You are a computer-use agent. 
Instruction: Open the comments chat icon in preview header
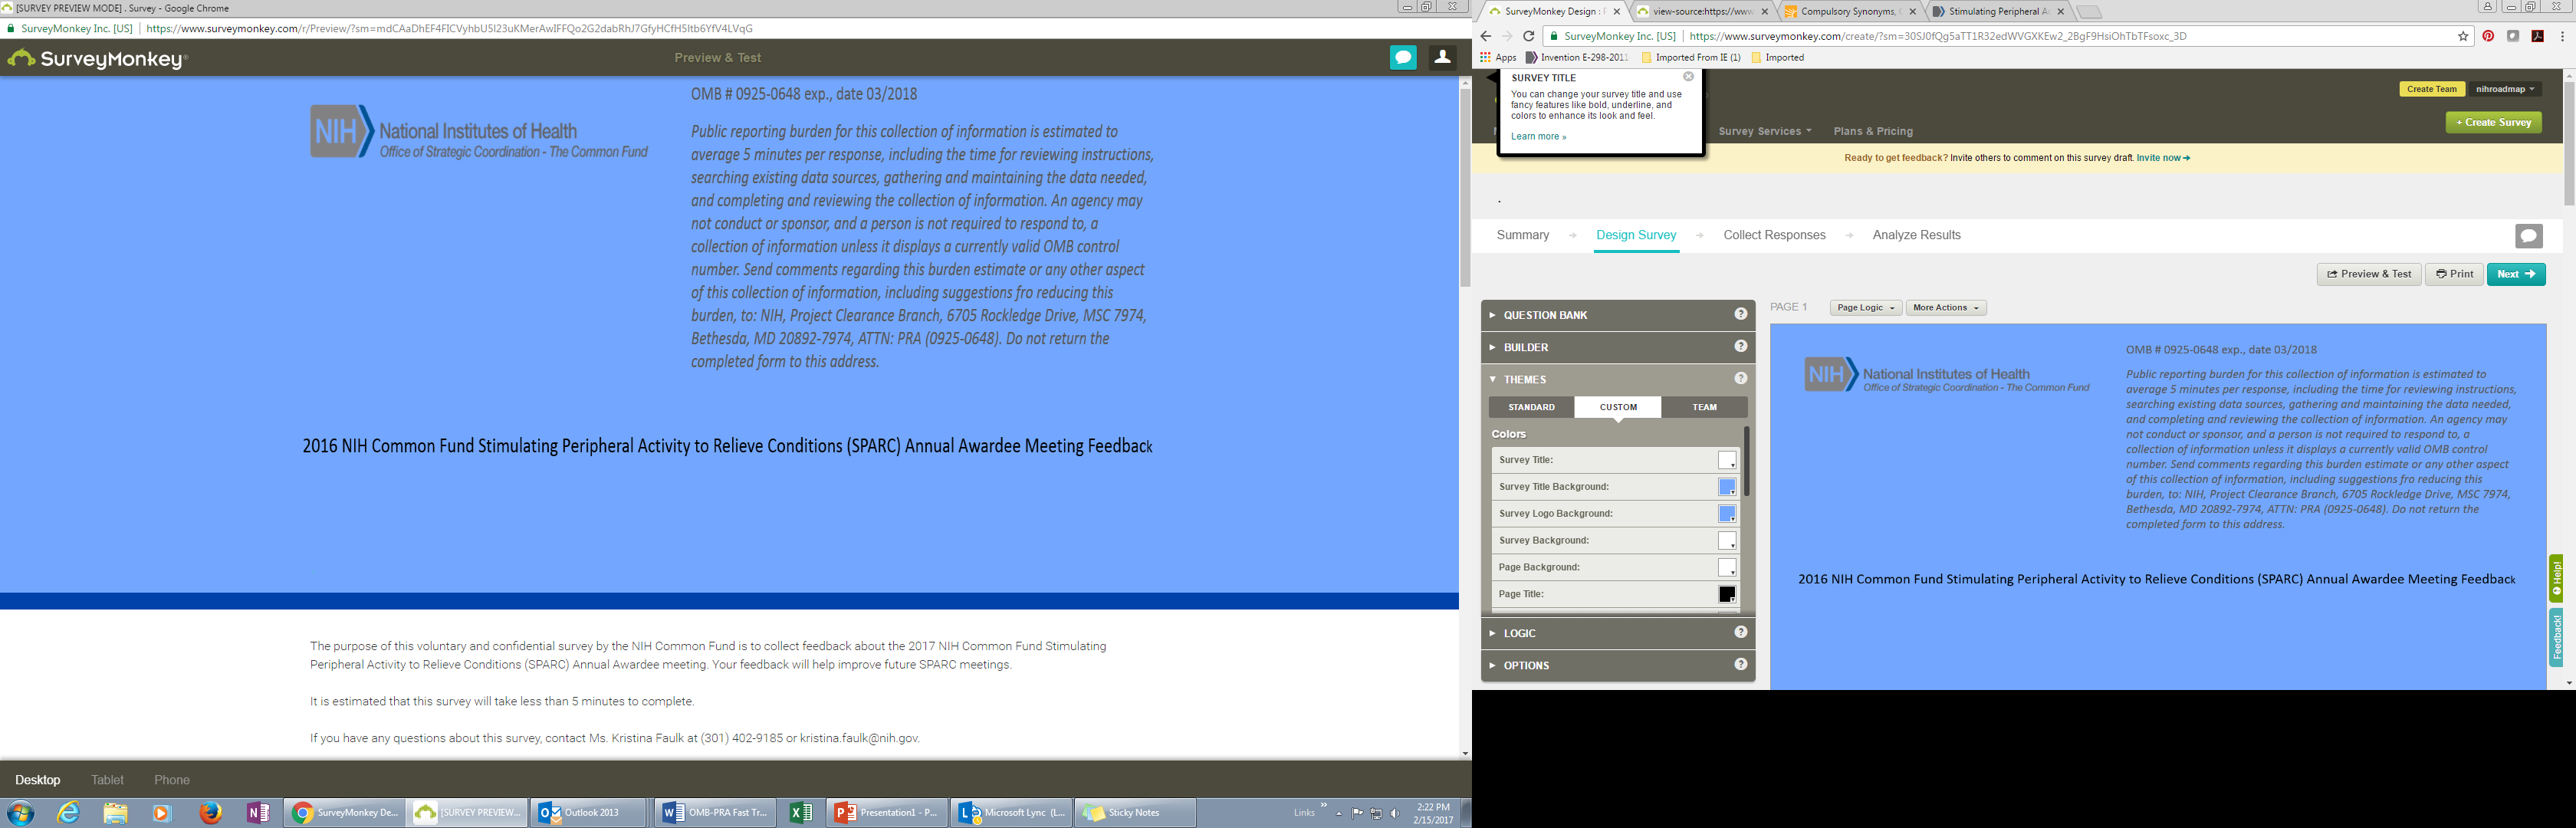tap(1403, 57)
